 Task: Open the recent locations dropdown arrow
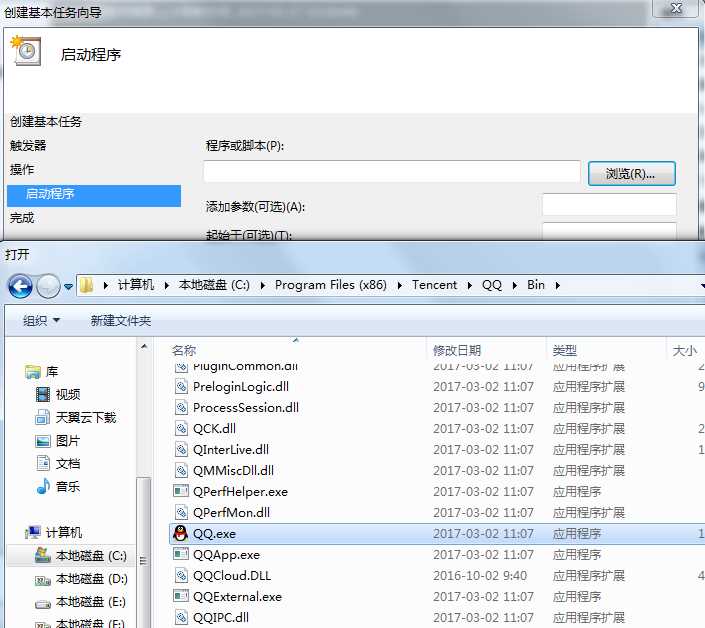[x=68, y=286]
